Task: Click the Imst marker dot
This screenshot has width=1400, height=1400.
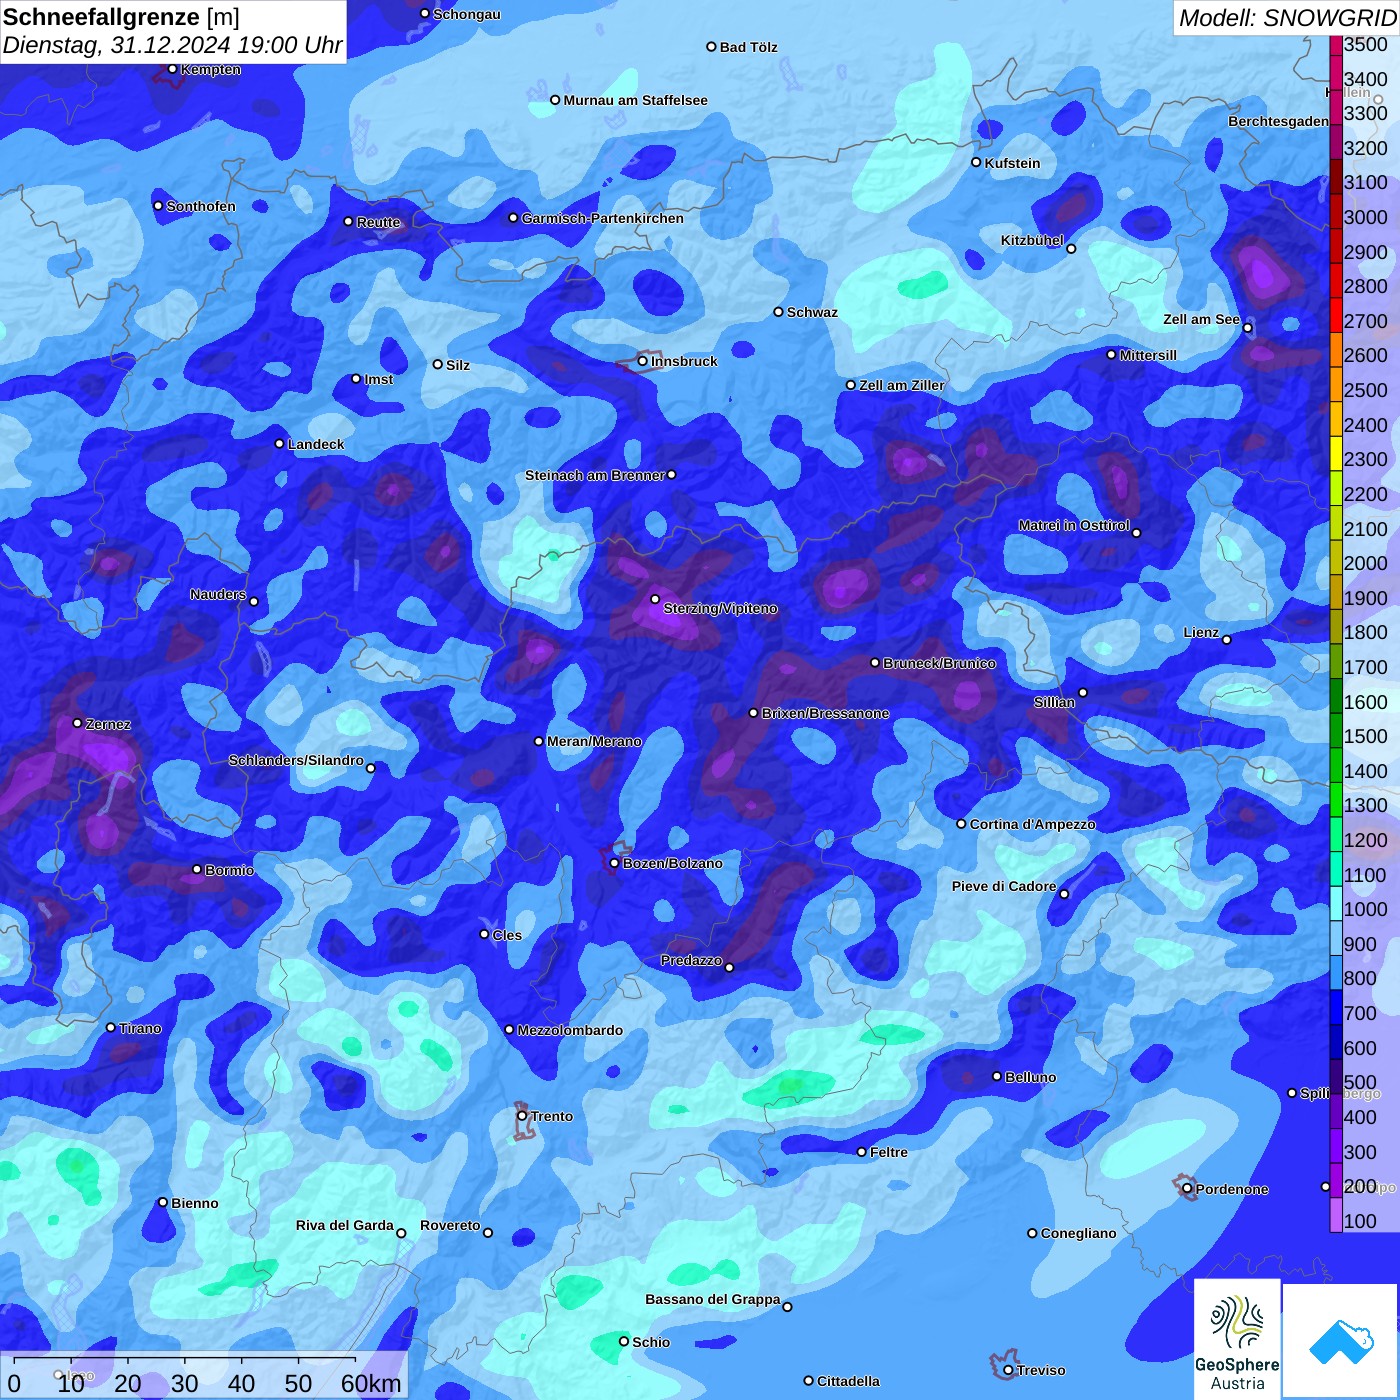Action: click(356, 379)
